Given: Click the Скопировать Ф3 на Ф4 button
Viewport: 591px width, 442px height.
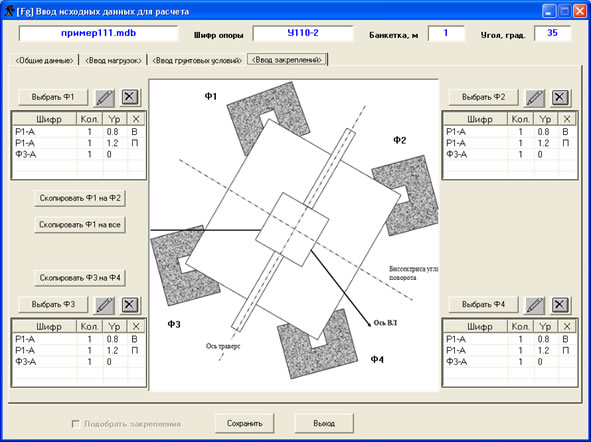Looking at the screenshot, I should click(80, 278).
